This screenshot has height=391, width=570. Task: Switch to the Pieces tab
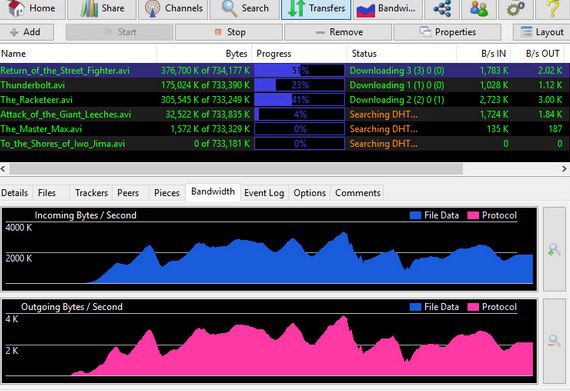coord(166,193)
